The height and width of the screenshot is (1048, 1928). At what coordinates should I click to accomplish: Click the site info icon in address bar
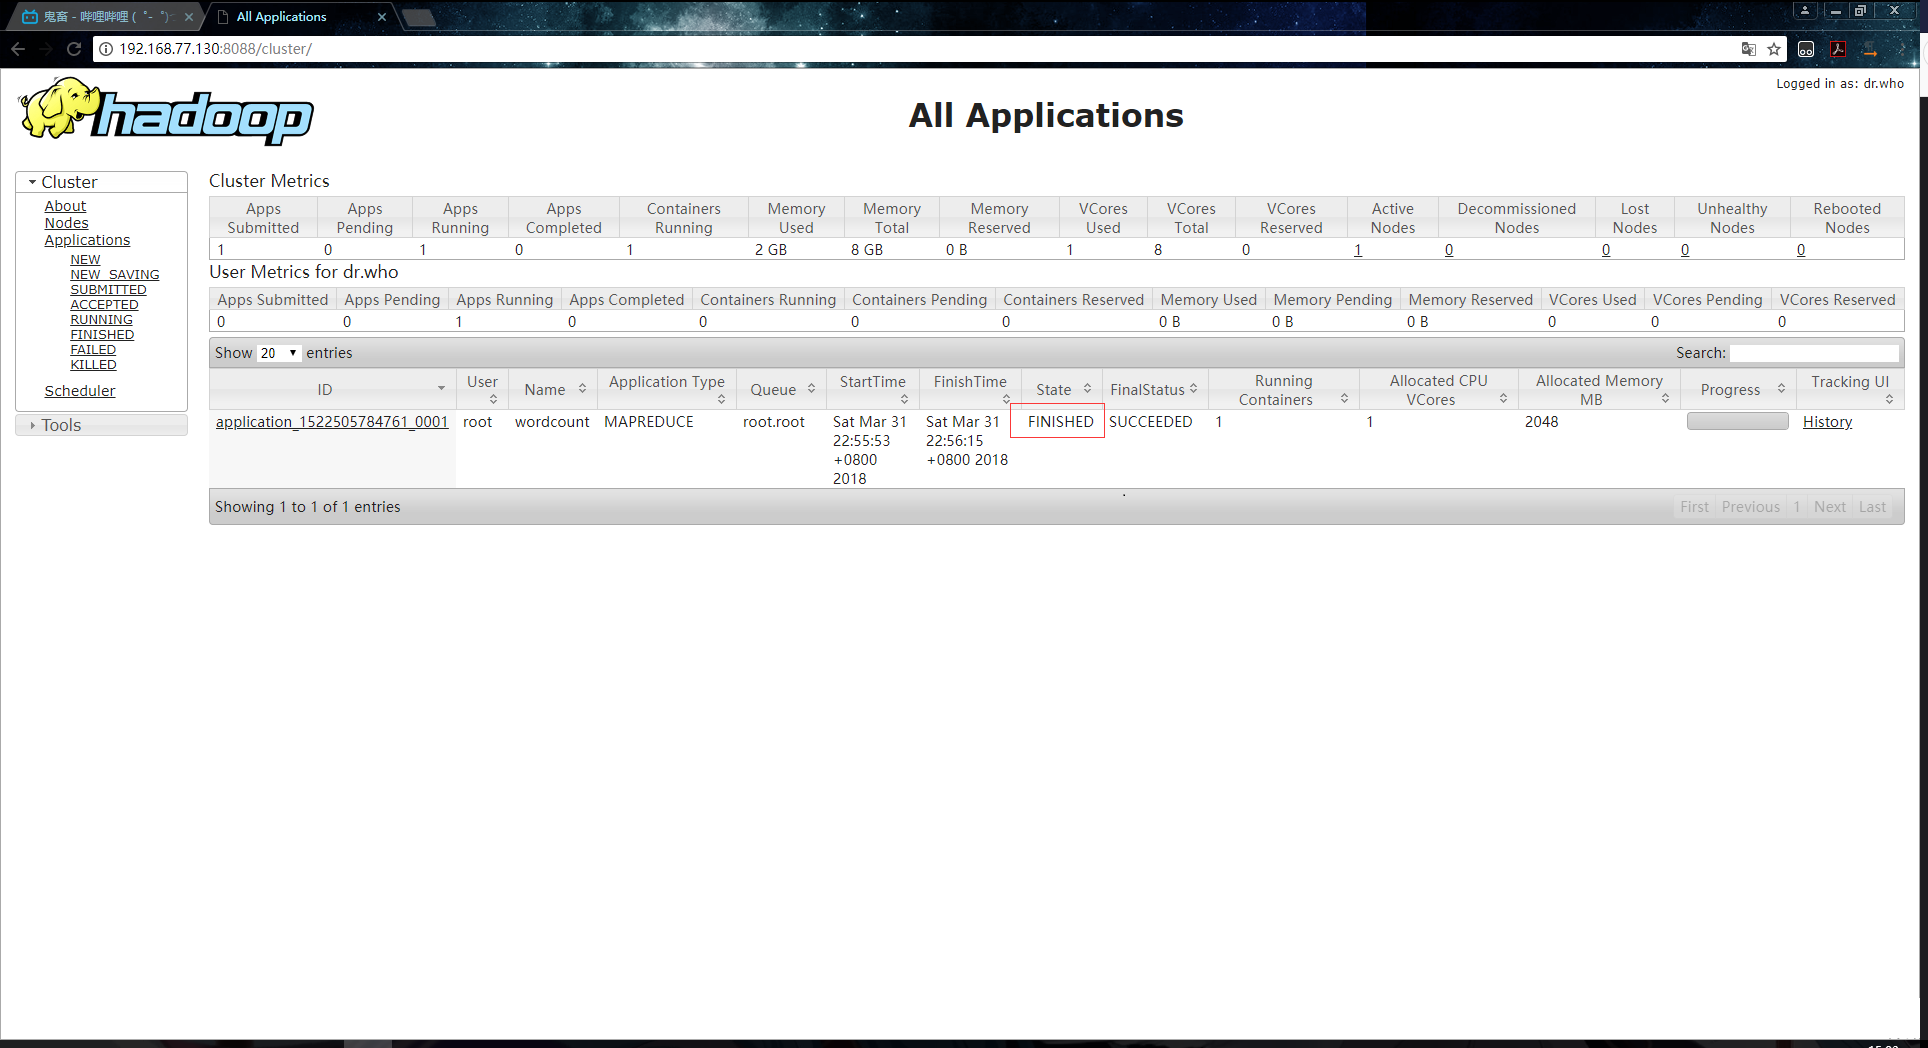click(106, 49)
